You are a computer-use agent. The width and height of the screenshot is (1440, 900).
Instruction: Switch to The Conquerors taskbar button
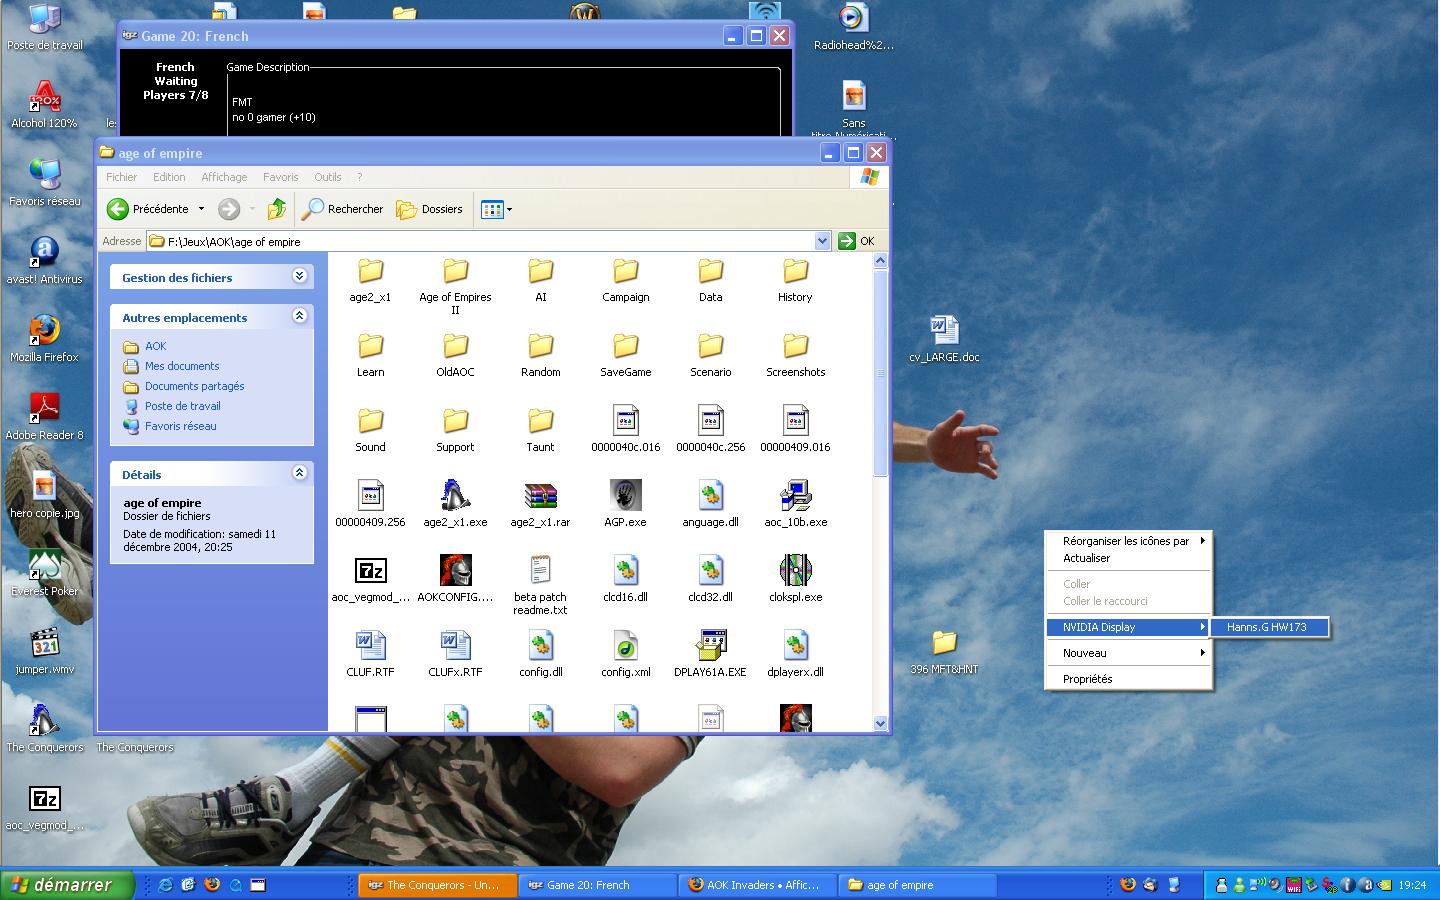[x=437, y=885]
